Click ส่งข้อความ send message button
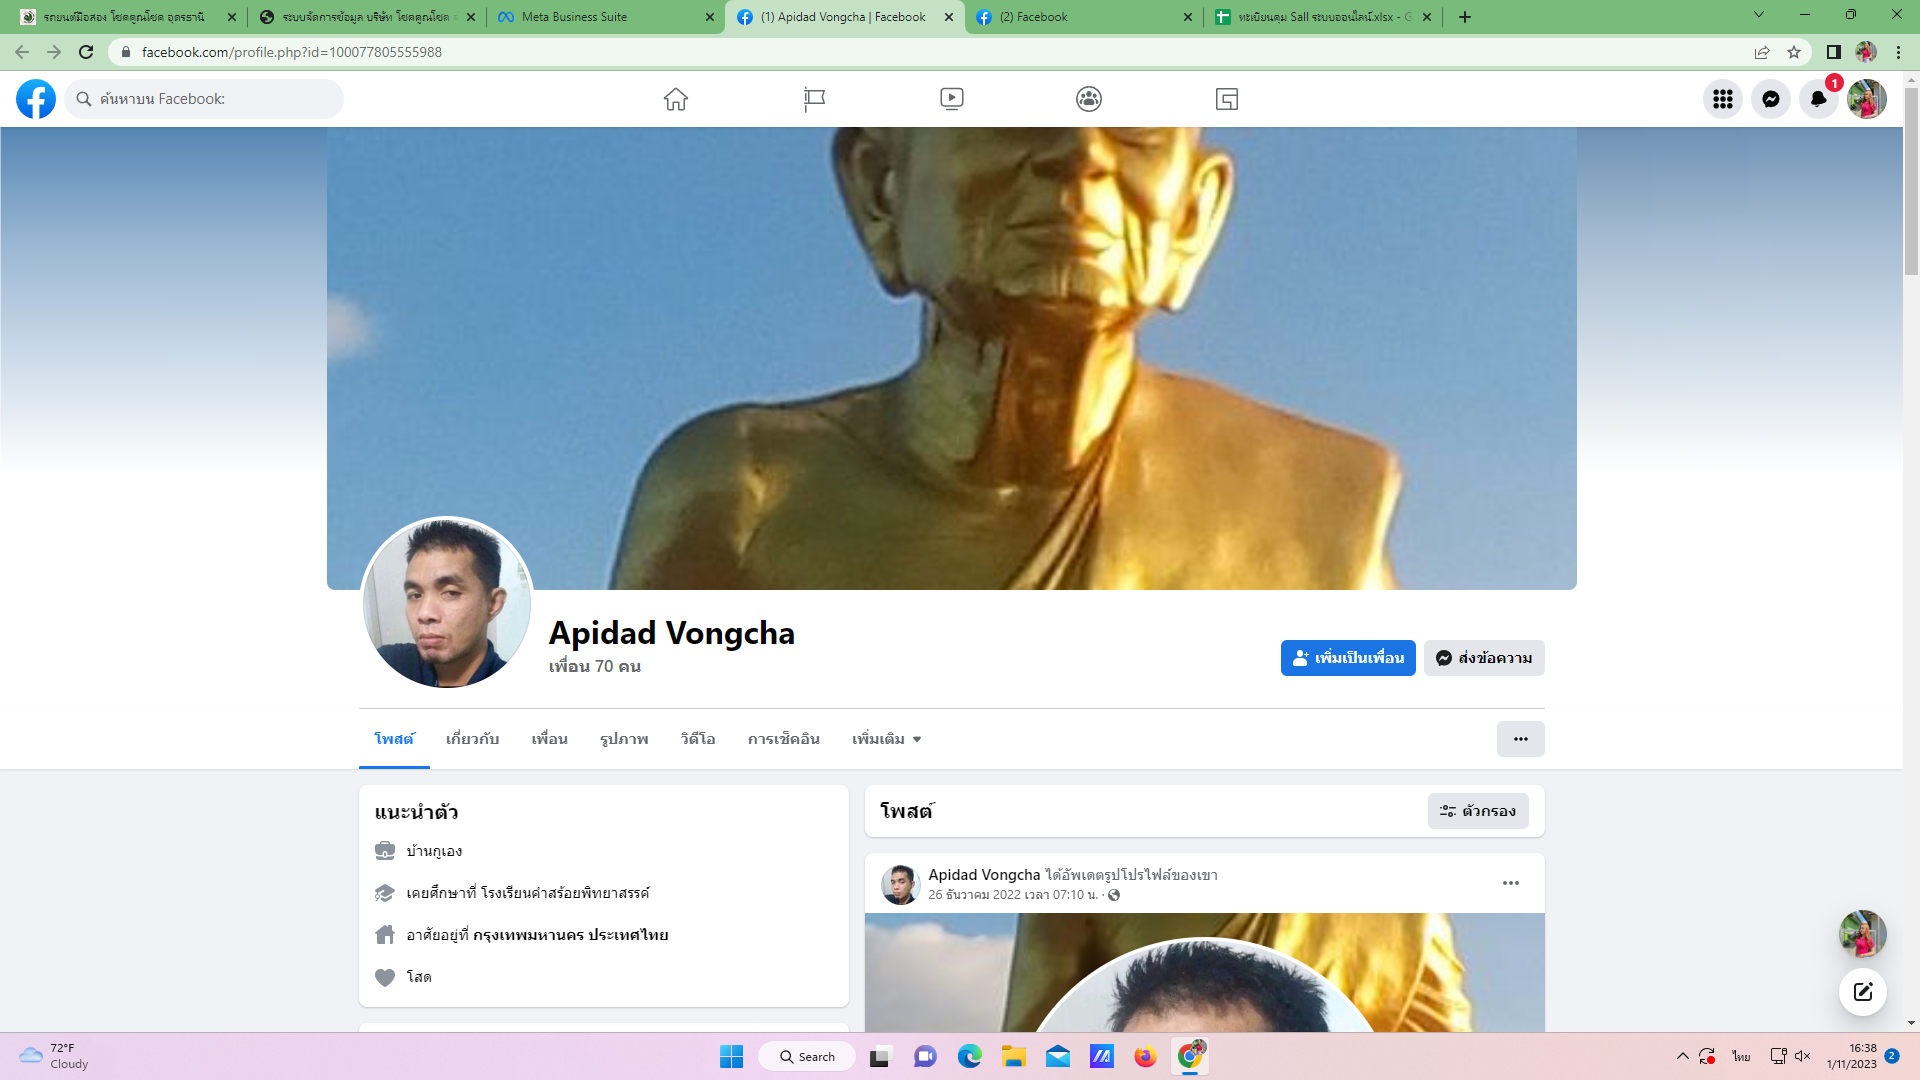 click(1483, 658)
